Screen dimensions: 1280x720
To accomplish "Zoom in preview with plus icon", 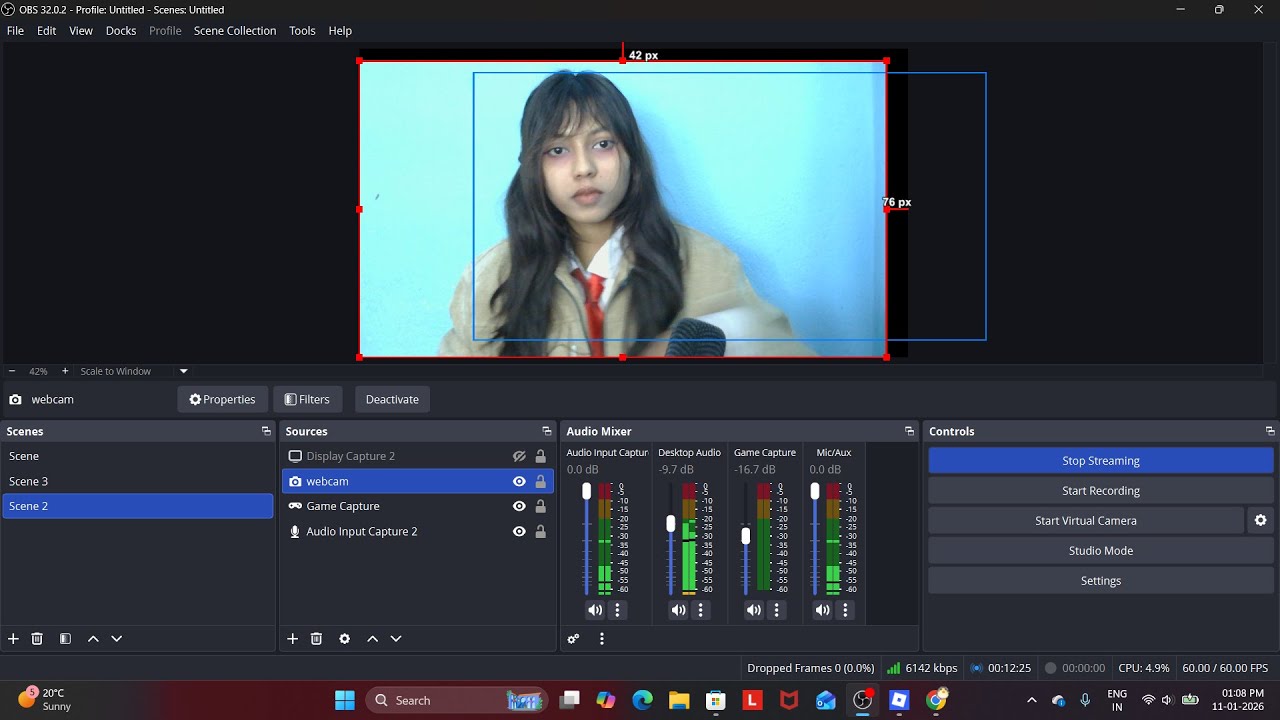I will click(65, 371).
